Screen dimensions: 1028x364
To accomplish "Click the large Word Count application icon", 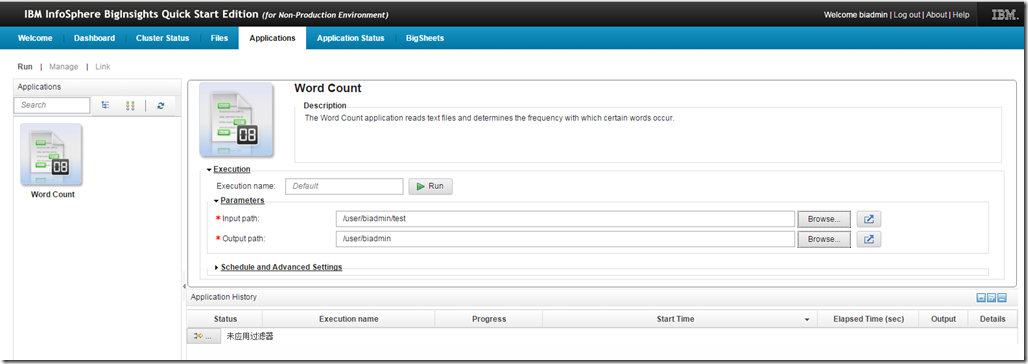I will (237, 119).
